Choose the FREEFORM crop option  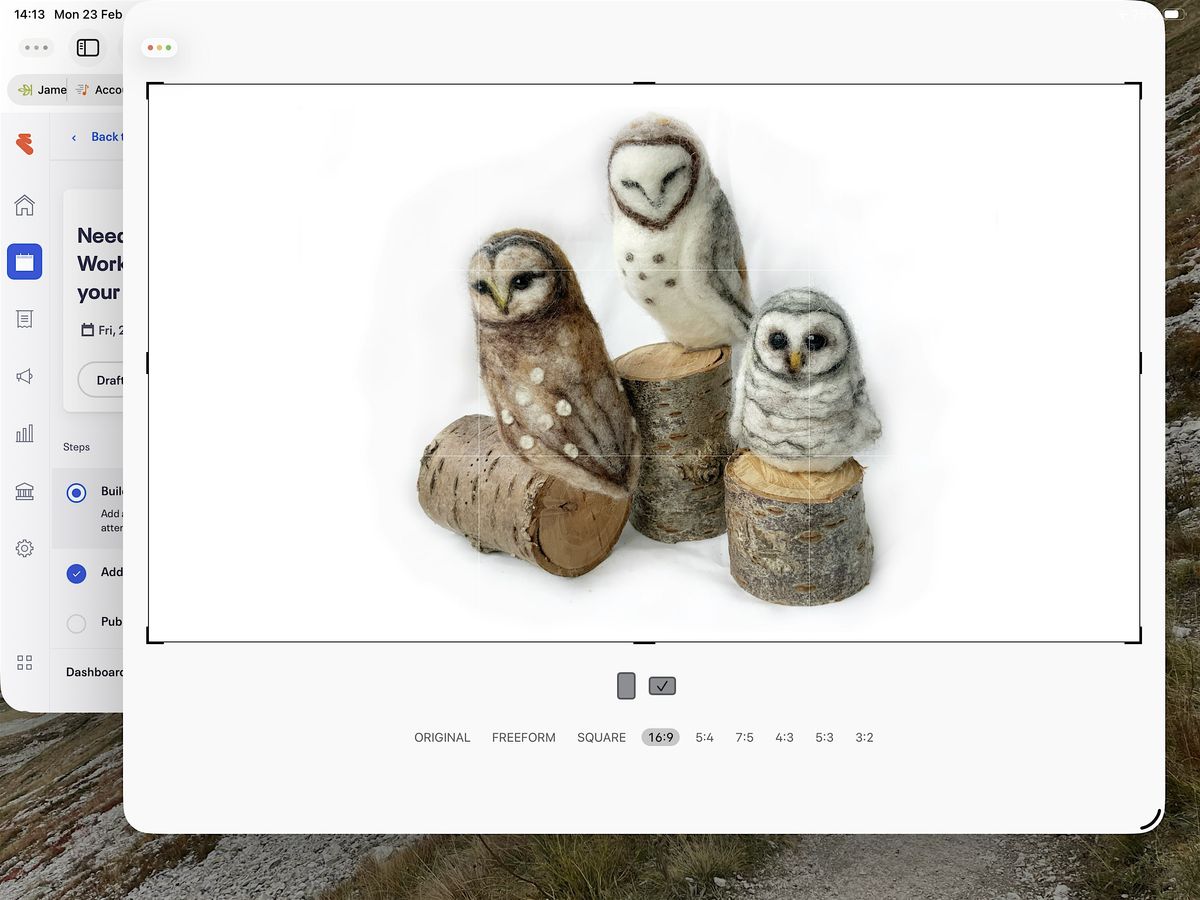[523, 738]
